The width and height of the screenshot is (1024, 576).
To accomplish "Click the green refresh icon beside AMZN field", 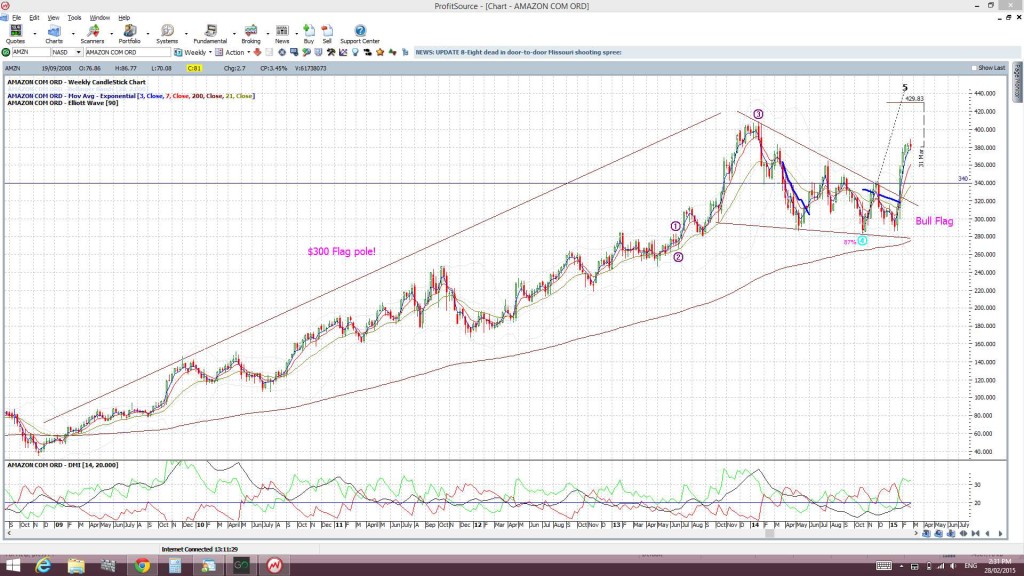I will pyautogui.click(x=6, y=52).
